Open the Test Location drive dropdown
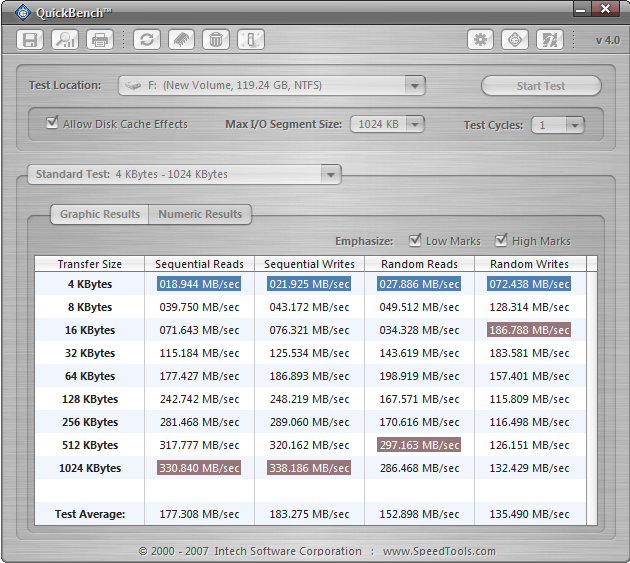This screenshot has height=563, width=630. tap(415, 86)
